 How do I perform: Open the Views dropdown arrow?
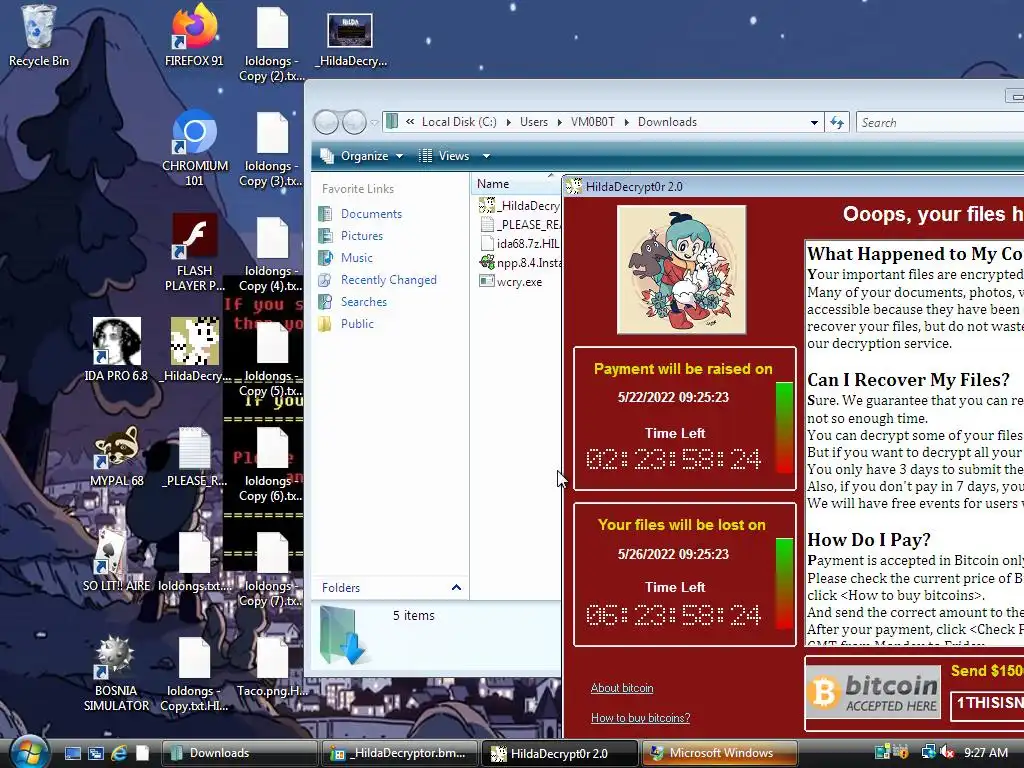click(486, 156)
